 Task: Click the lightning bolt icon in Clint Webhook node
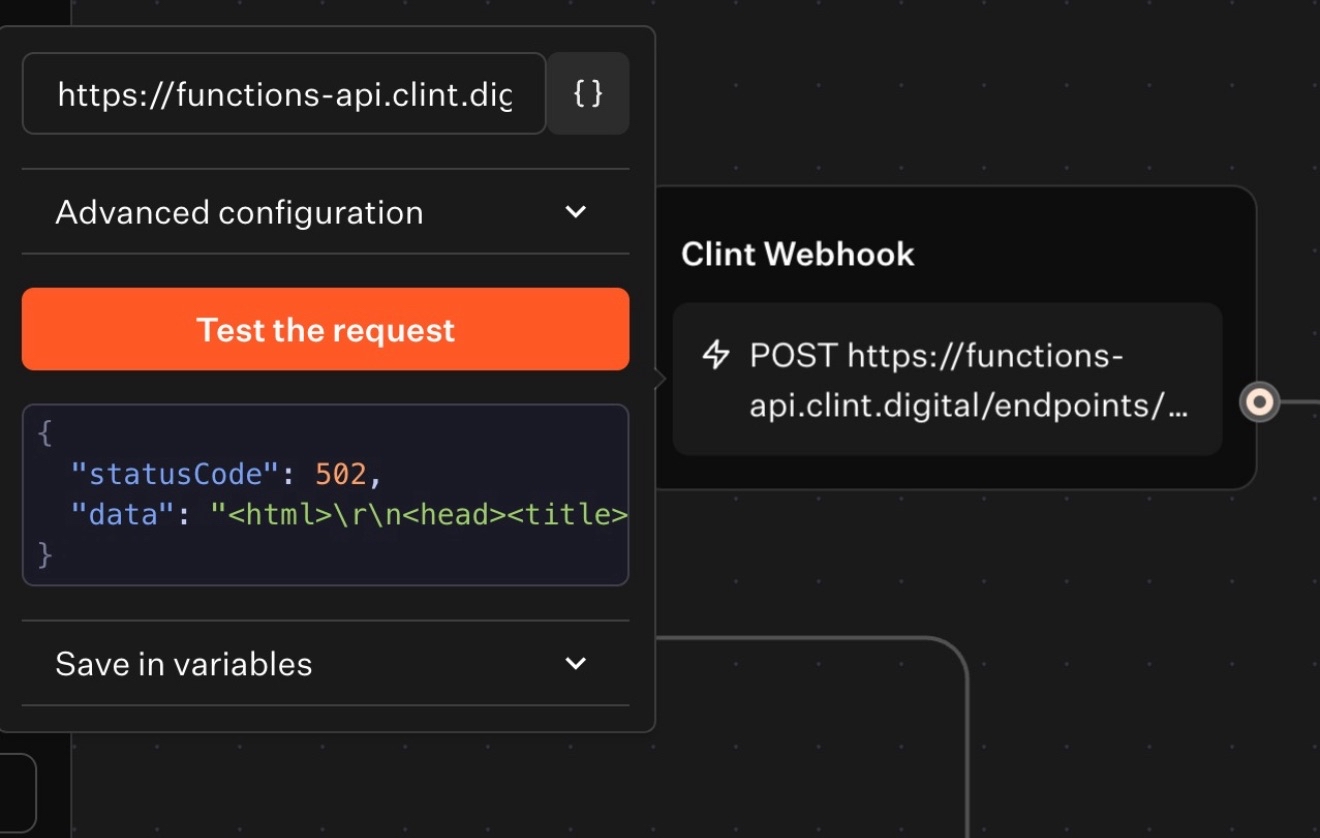(716, 355)
